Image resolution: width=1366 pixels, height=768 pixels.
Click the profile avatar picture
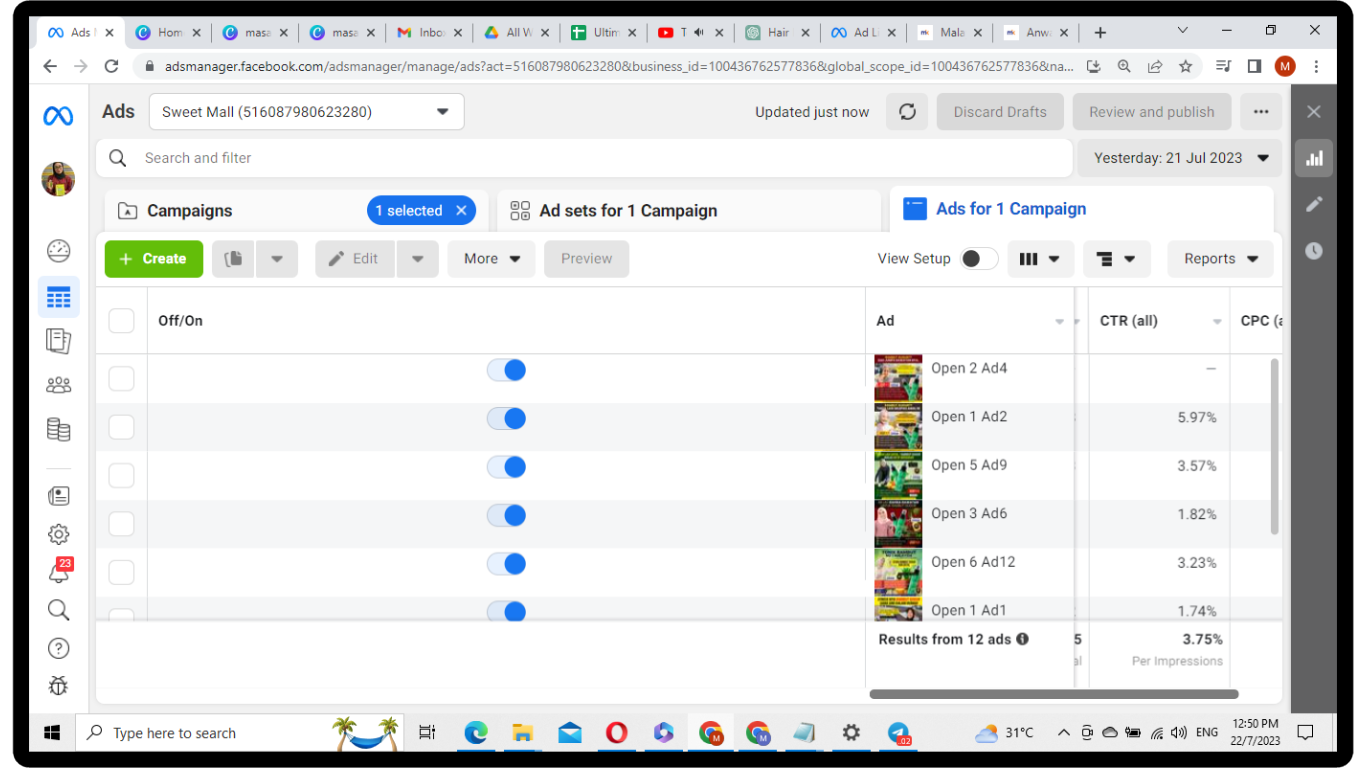point(58,179)
